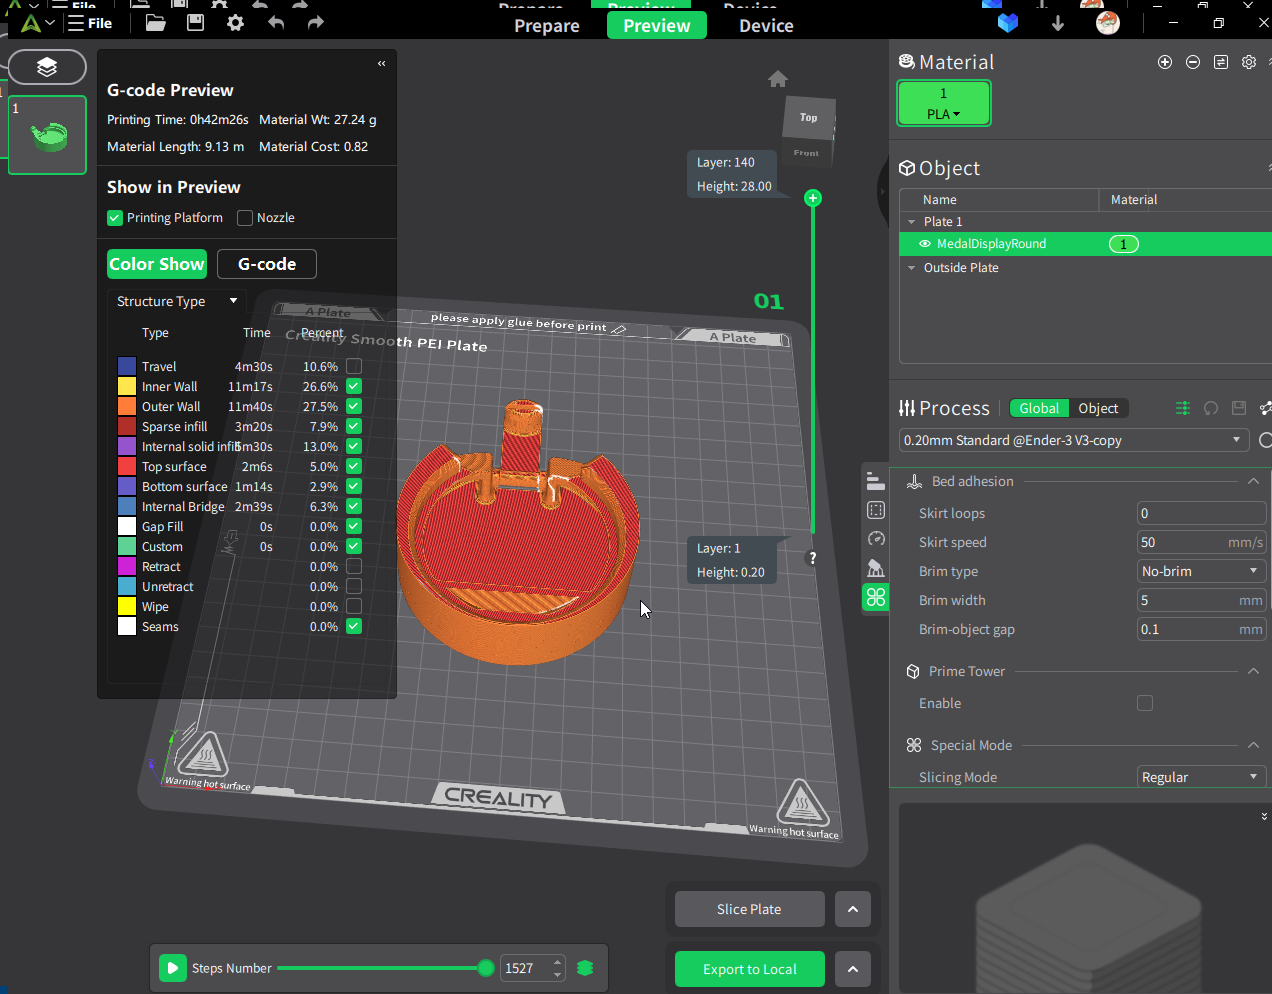Screen dimensions: 1272x994
Task: Remove a material with the minus icon
Action: coord(1193,62)
